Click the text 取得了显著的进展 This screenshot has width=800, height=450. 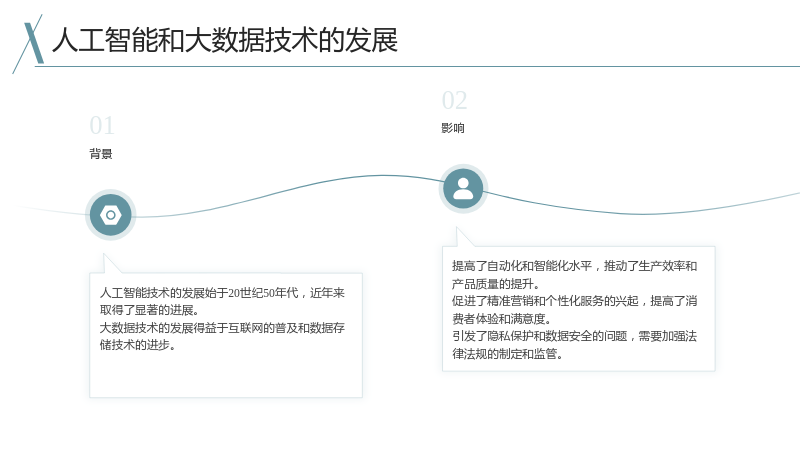(146, 310)
